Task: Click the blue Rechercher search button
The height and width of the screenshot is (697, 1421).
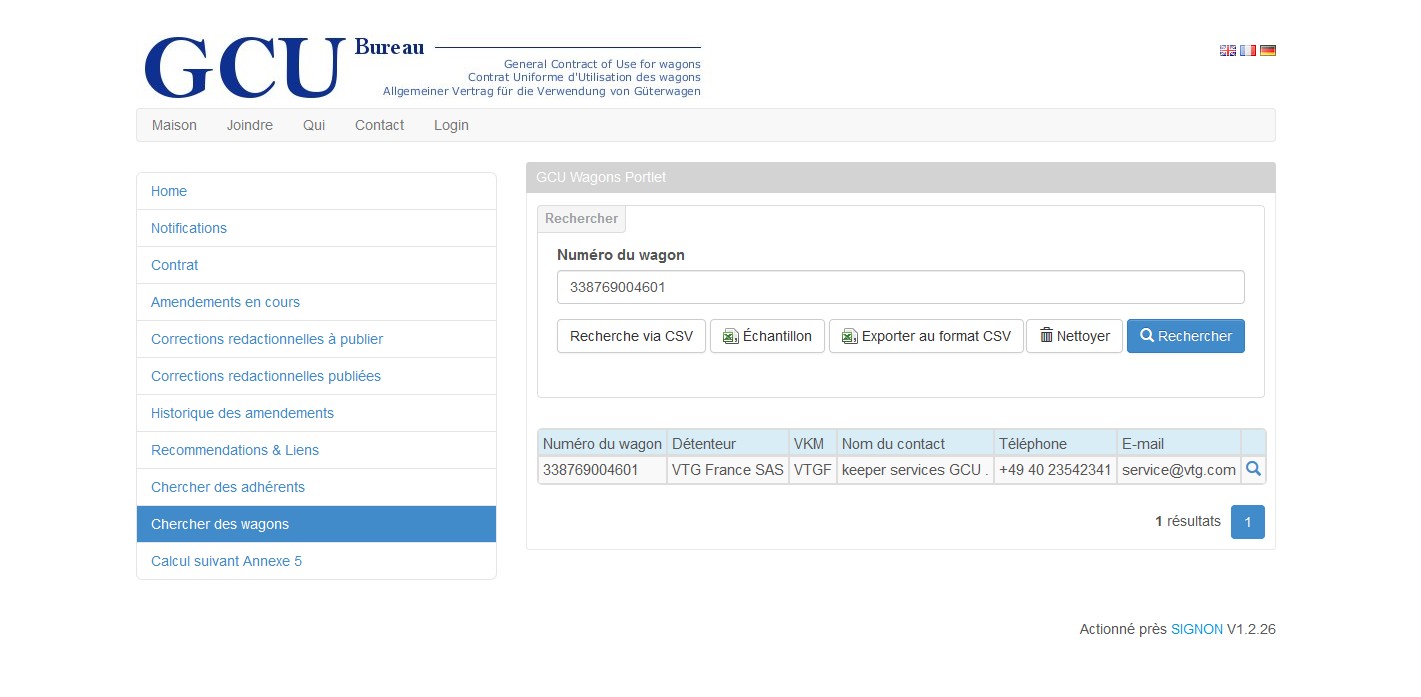Action: coord(1185,336)
